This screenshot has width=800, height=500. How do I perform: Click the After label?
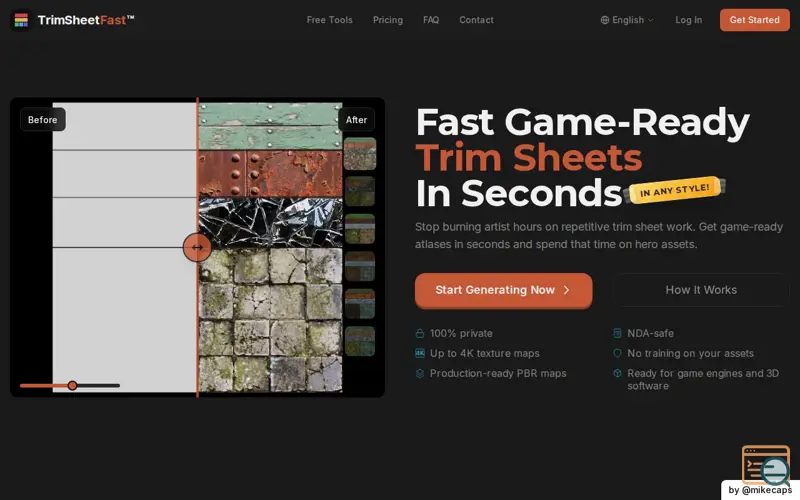point(356,120)
